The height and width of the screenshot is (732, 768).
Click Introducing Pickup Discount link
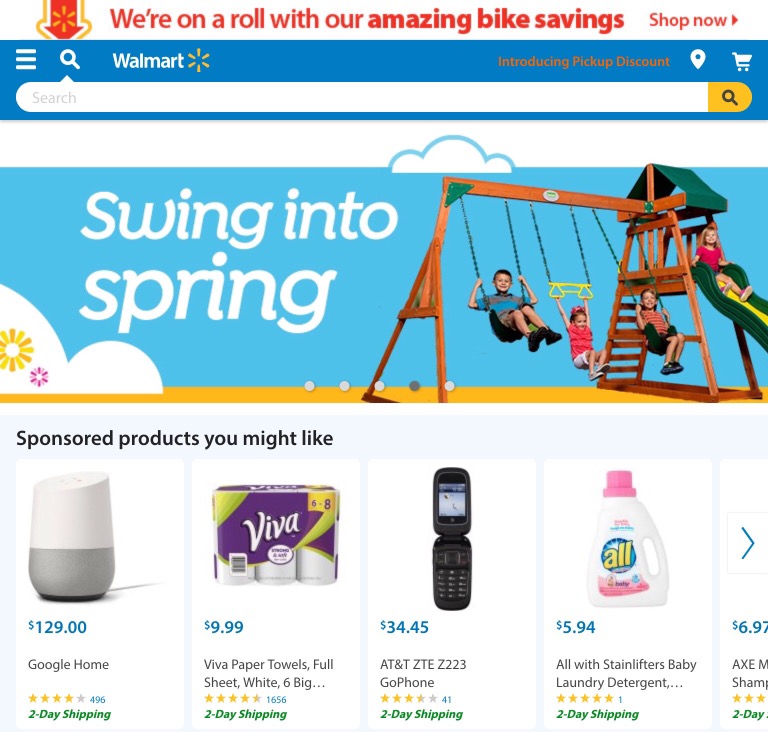pyautogui.click(x=583, y=61)
